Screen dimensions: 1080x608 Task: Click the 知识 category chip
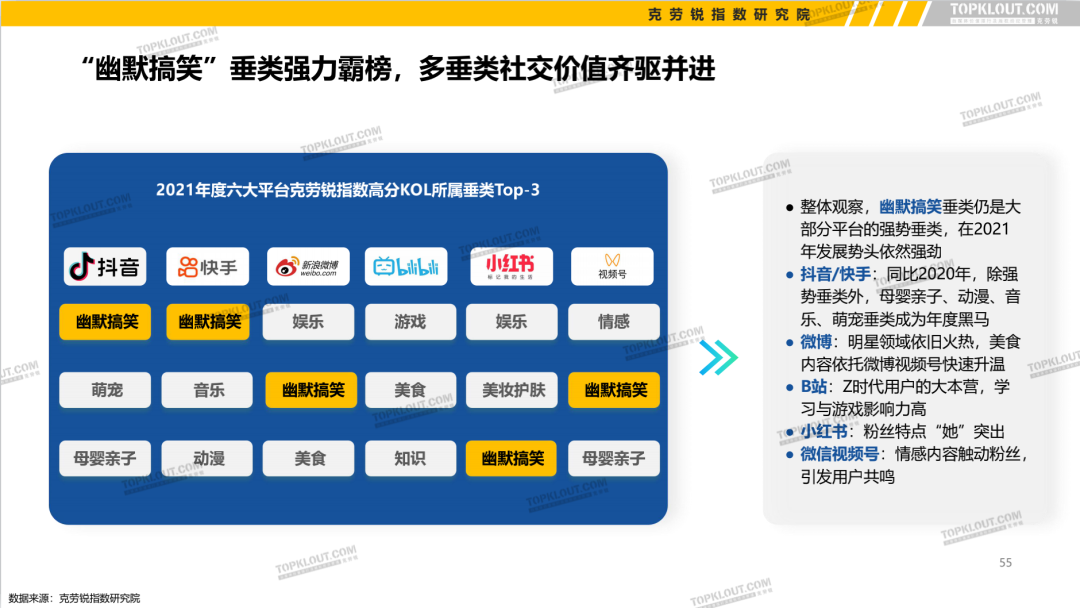pyautogui.click(x=410, y=459)
